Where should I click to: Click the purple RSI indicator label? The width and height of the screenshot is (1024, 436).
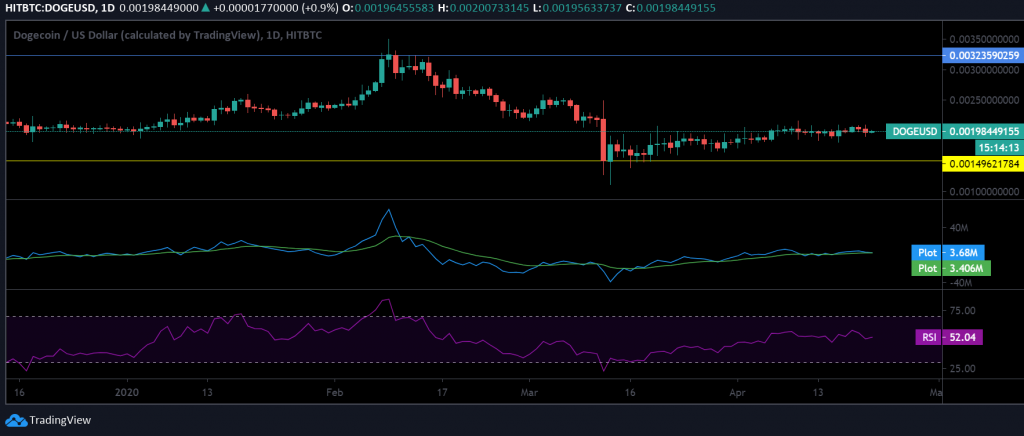point(929,337)
